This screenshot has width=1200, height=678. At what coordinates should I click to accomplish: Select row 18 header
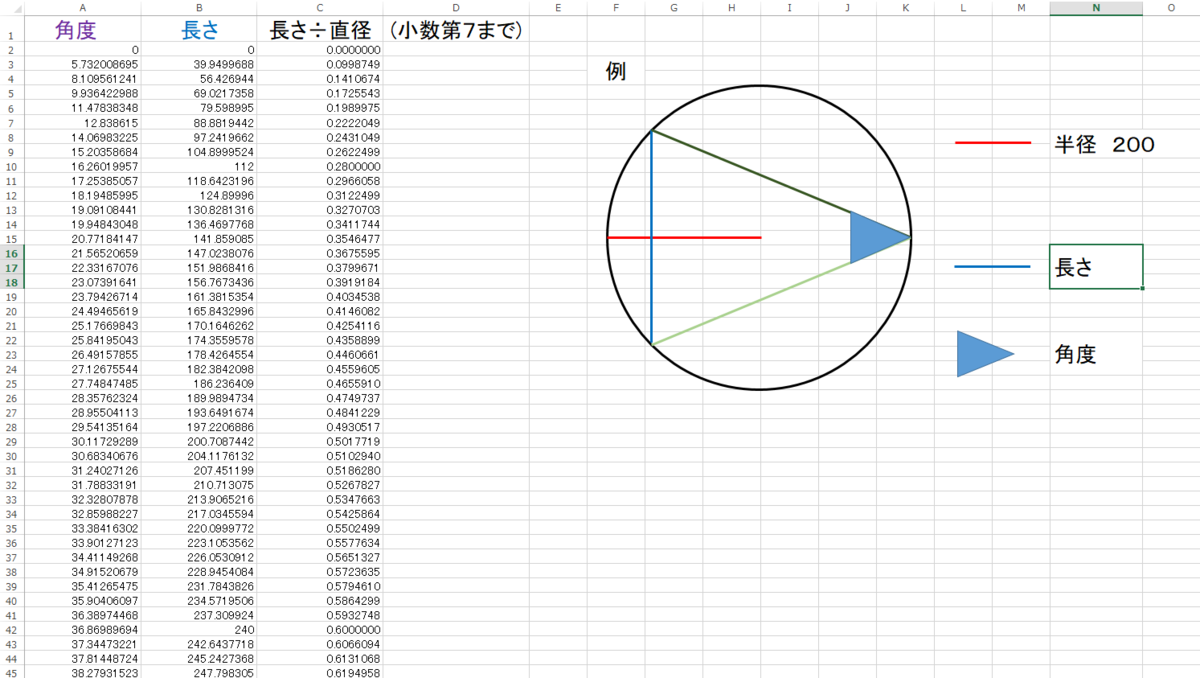[11, 282]
